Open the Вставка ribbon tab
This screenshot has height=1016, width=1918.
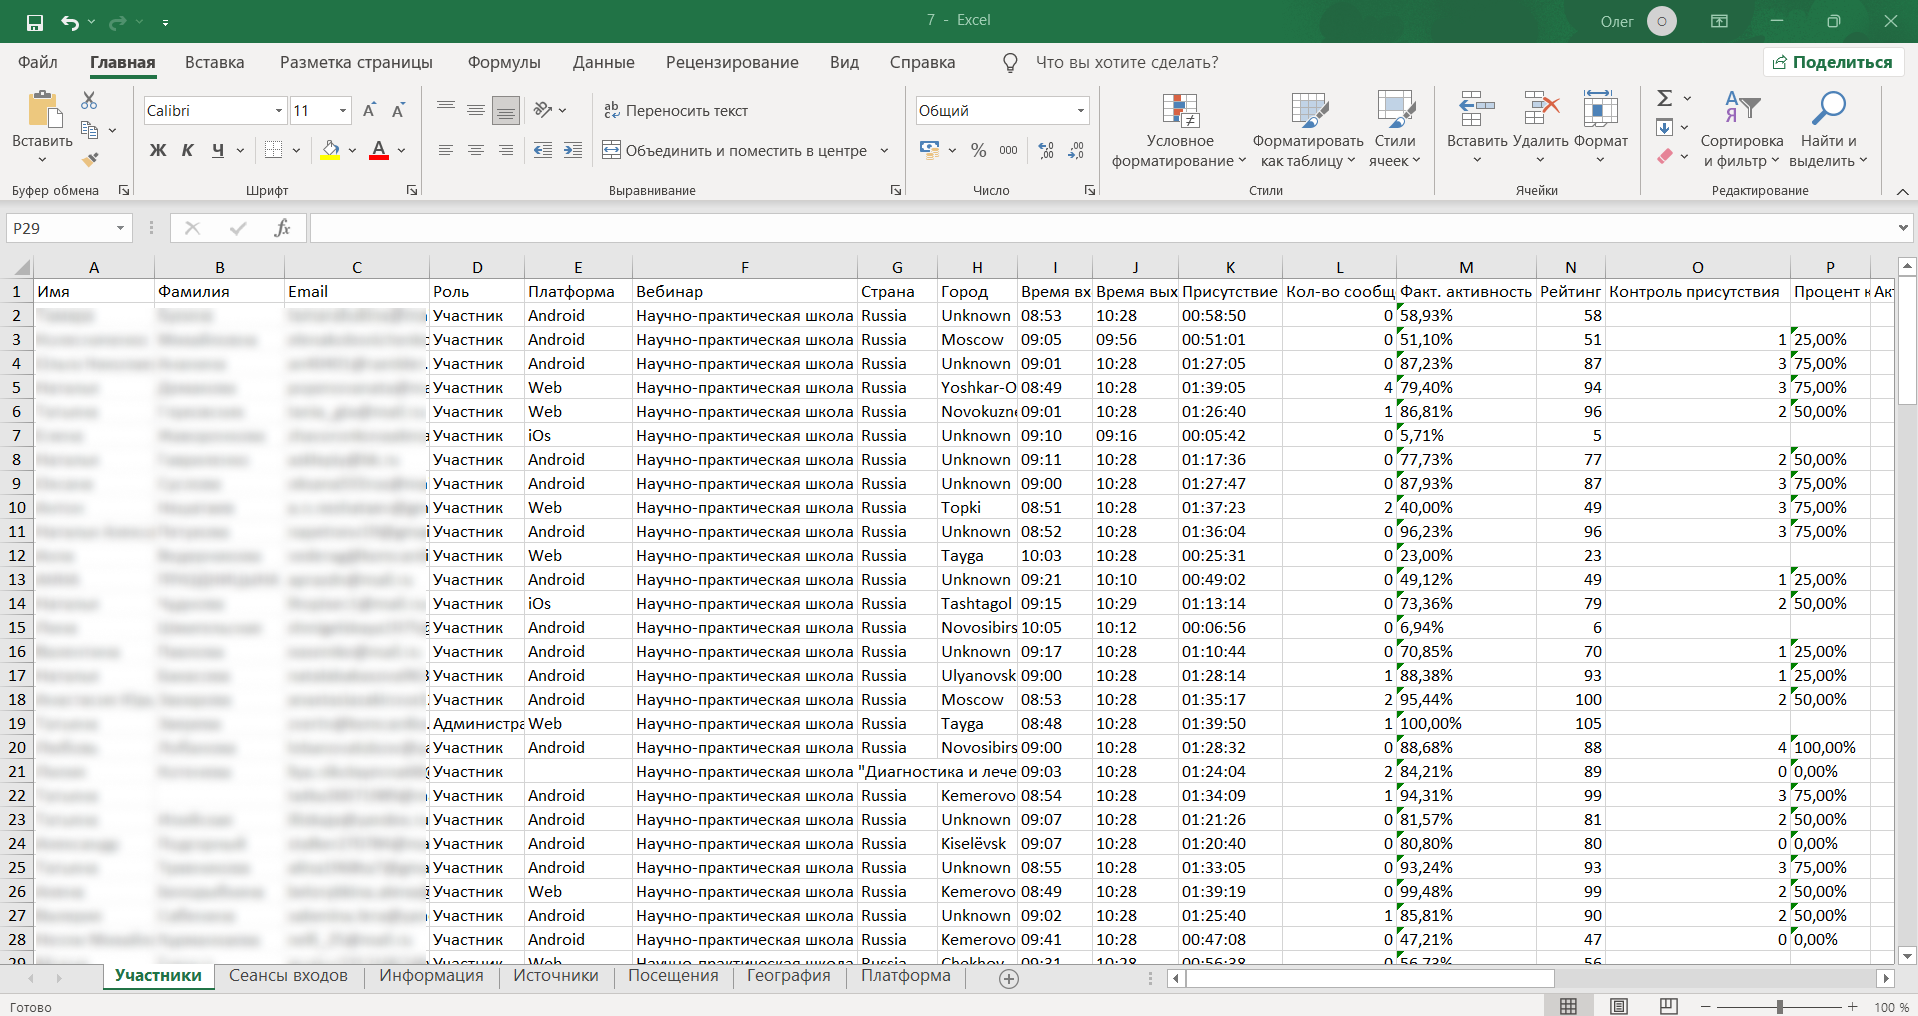pos(214,62)
